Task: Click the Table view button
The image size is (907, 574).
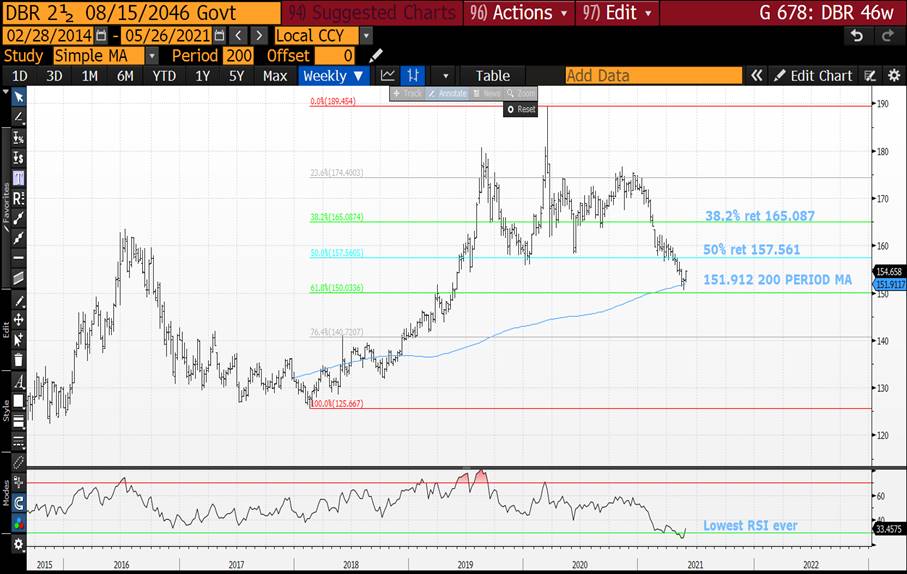Action: [x=492, y=76]
